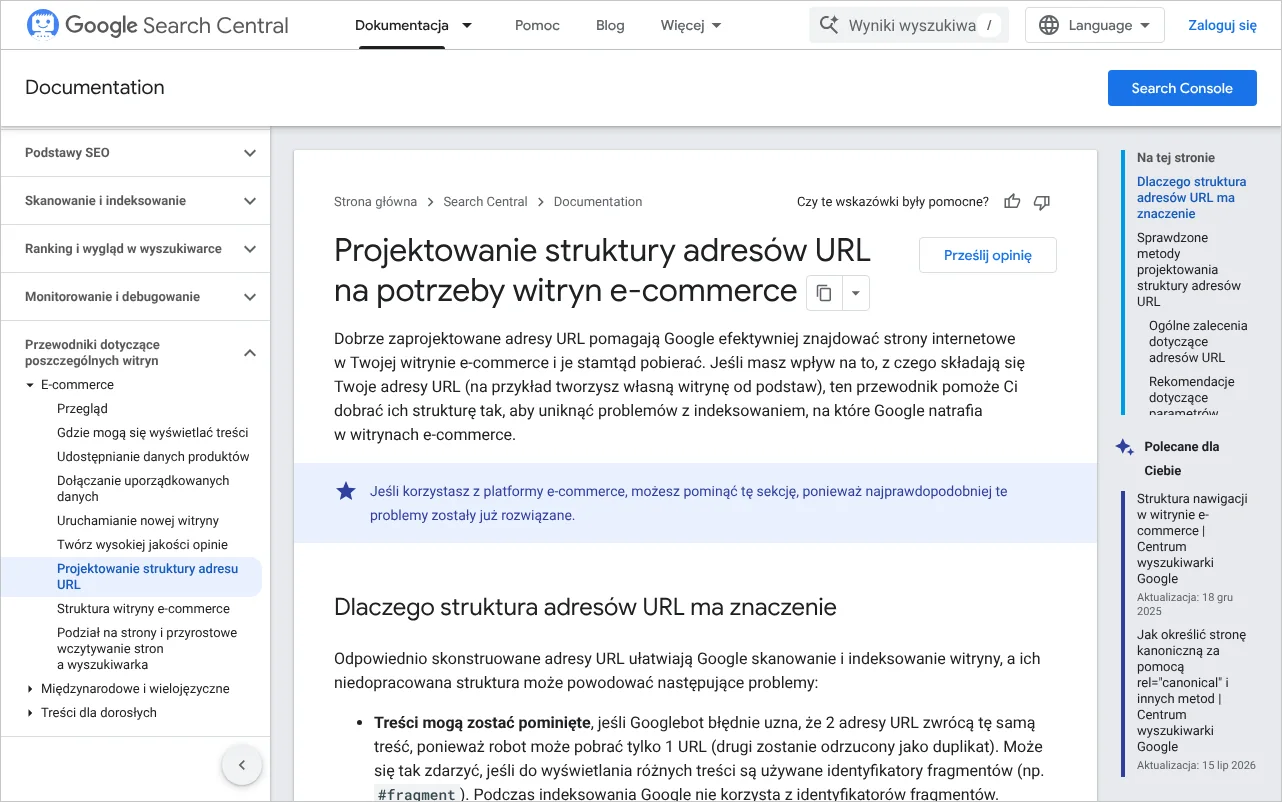Click Documentation breadcrumb link
Screen dimensions: 1282x802
pos(598,202)
